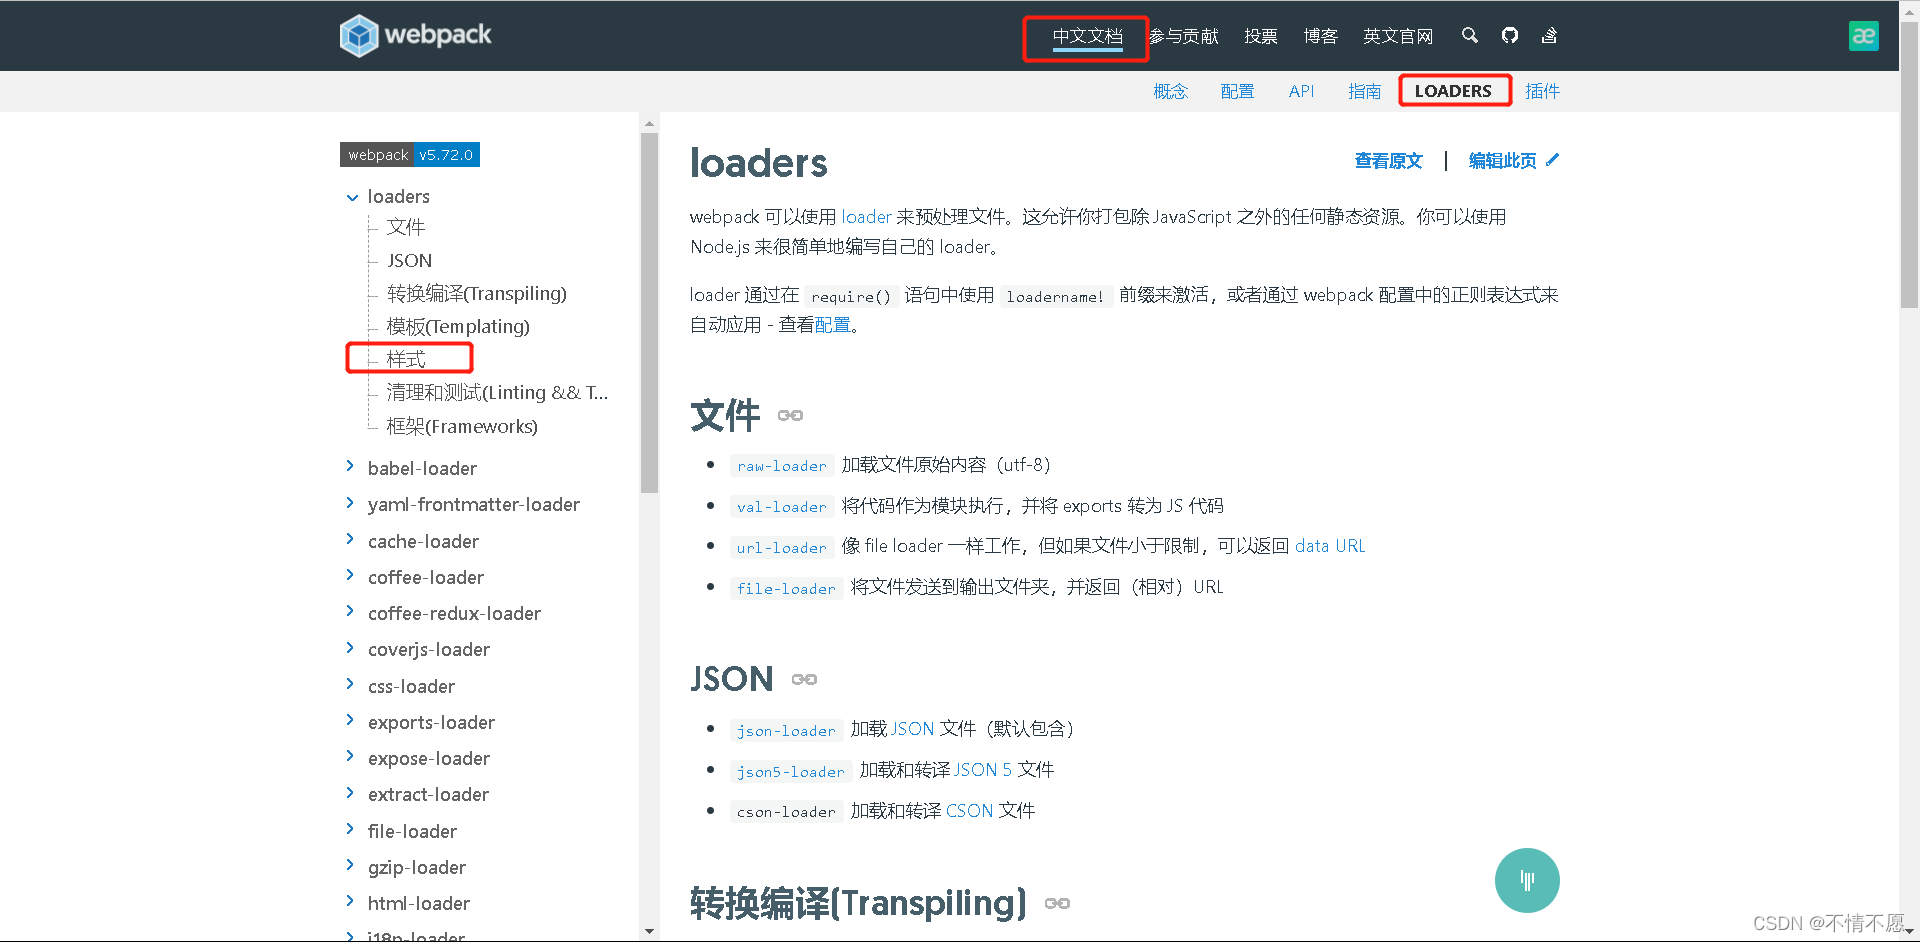The height and width of the screenshot is (942, 1920).
Task: Switch to the 配置 sub-navigation tab
Action: [1237, 91]
